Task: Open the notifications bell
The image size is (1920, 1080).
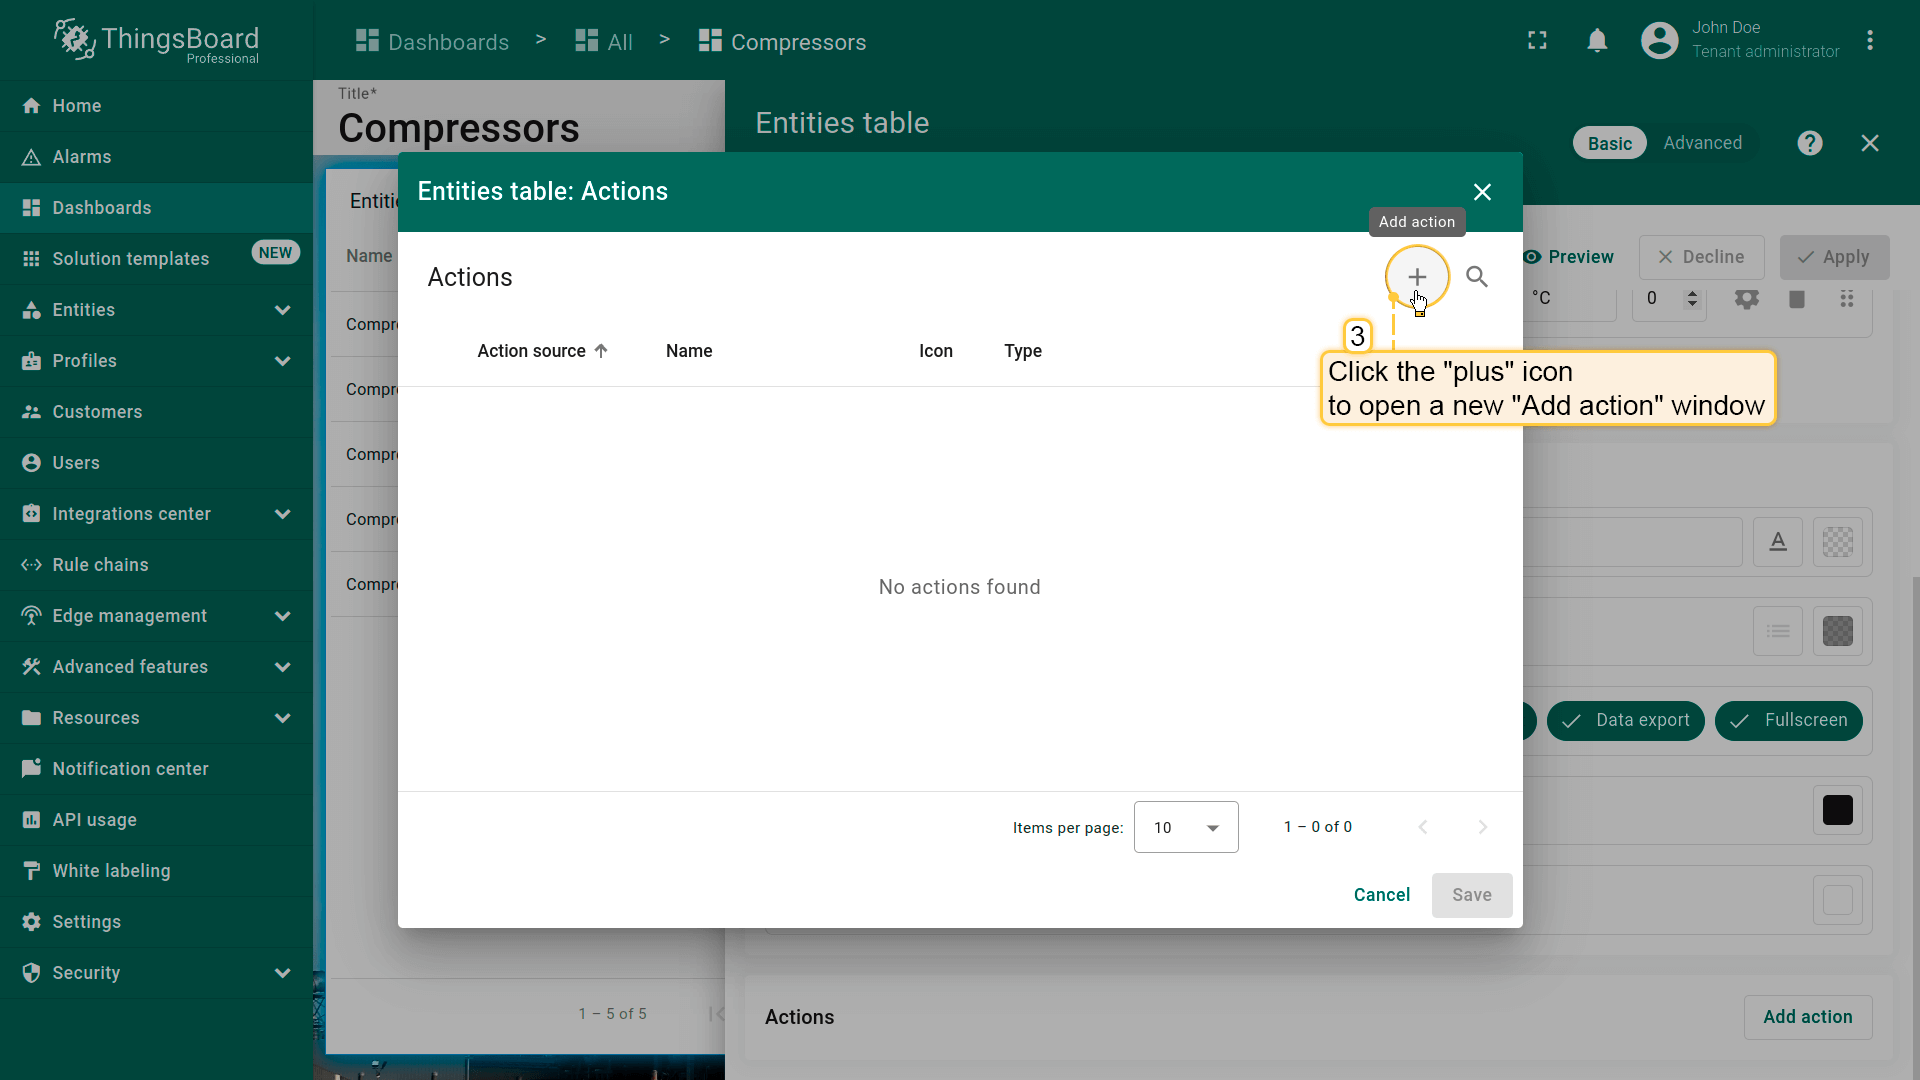Action: 1597,41
